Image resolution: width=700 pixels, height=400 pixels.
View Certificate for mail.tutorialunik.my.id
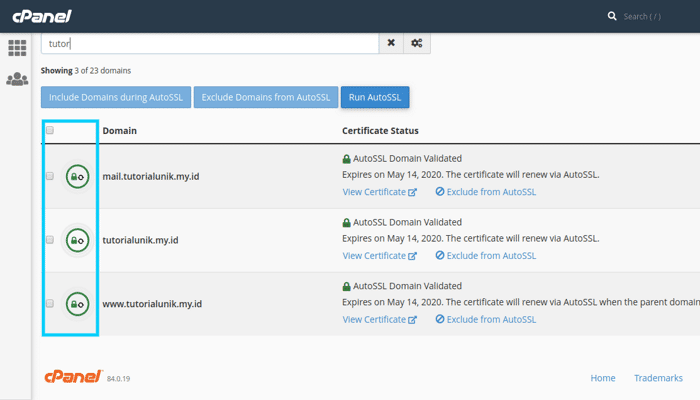379,192
